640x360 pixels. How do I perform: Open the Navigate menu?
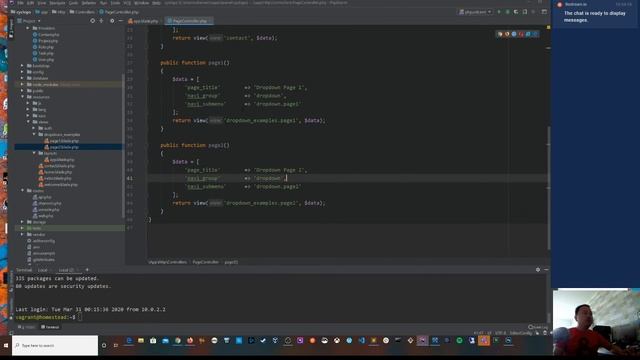click(57, 3)
